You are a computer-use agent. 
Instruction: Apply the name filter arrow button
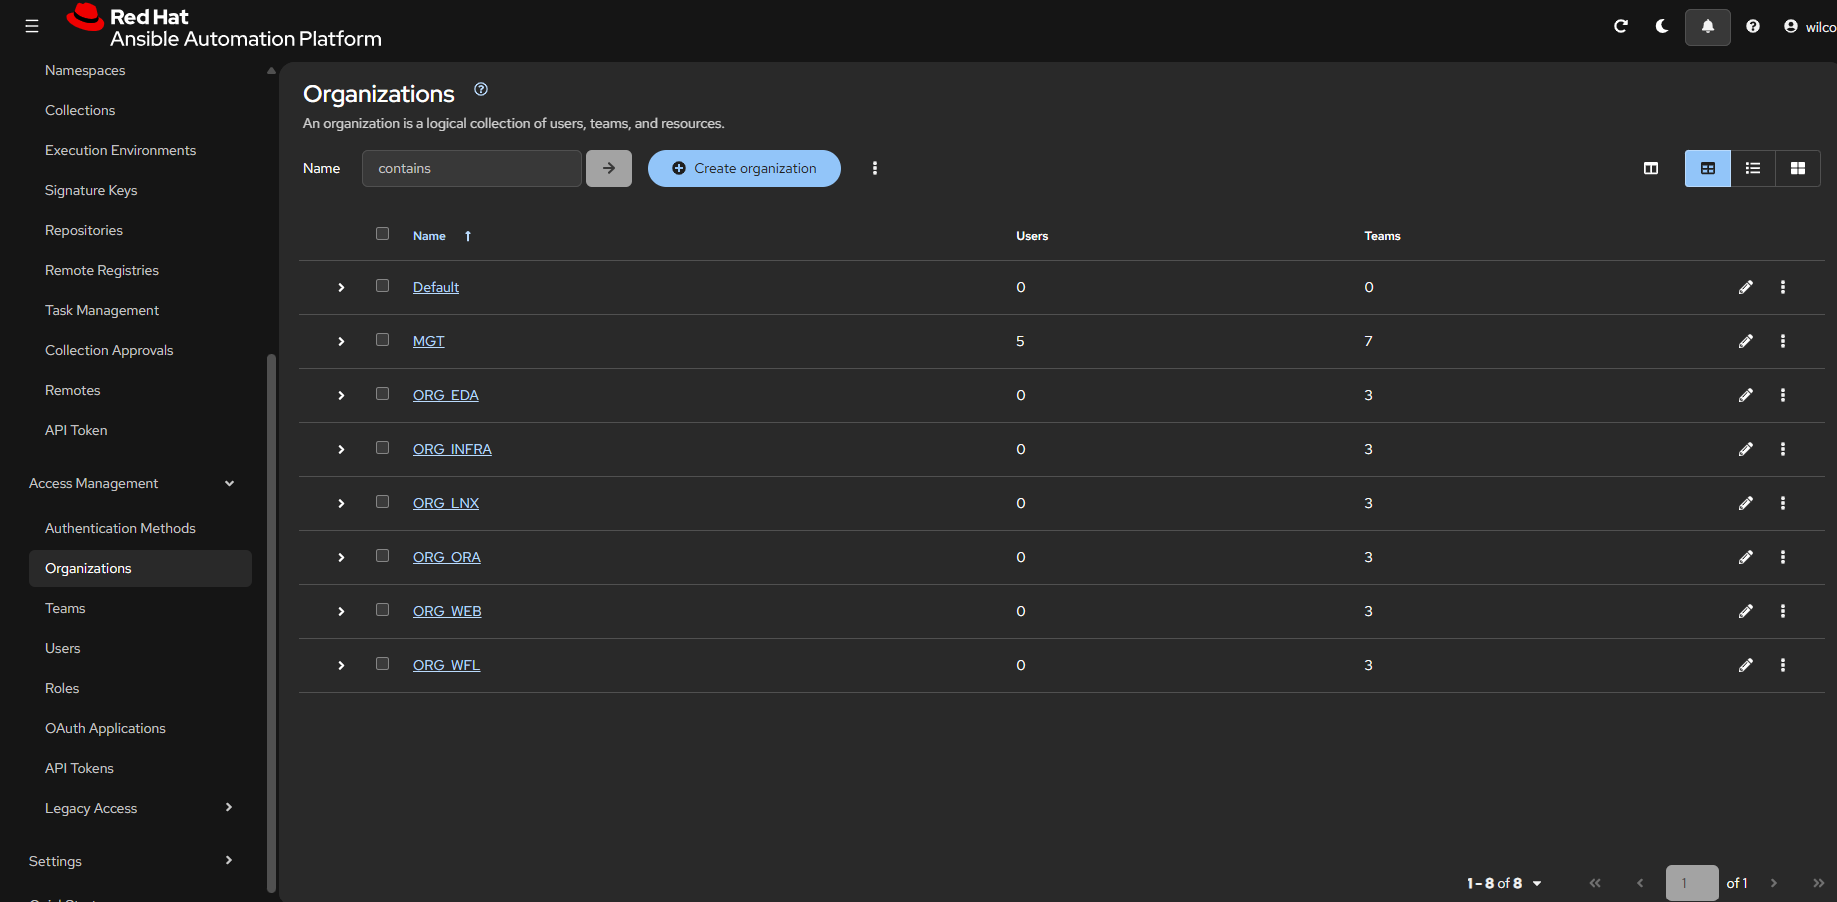[x=609, y=168]
